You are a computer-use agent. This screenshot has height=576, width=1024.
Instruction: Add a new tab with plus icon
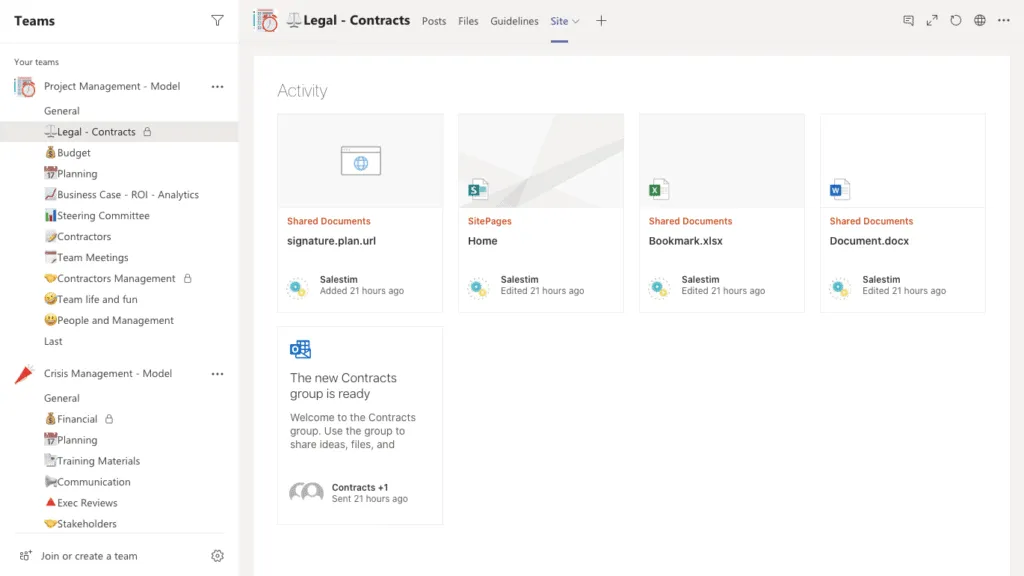[601, 21]
